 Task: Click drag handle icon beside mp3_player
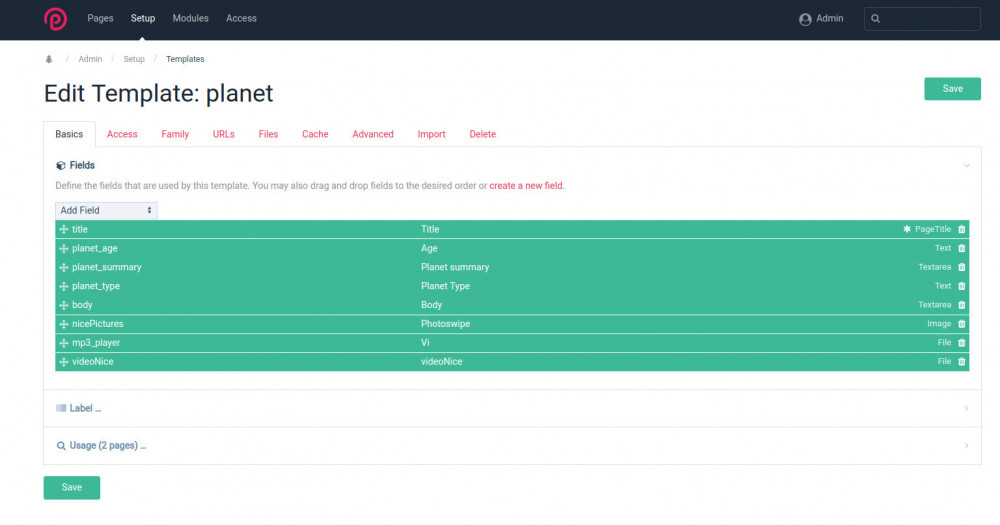point(64,343)
